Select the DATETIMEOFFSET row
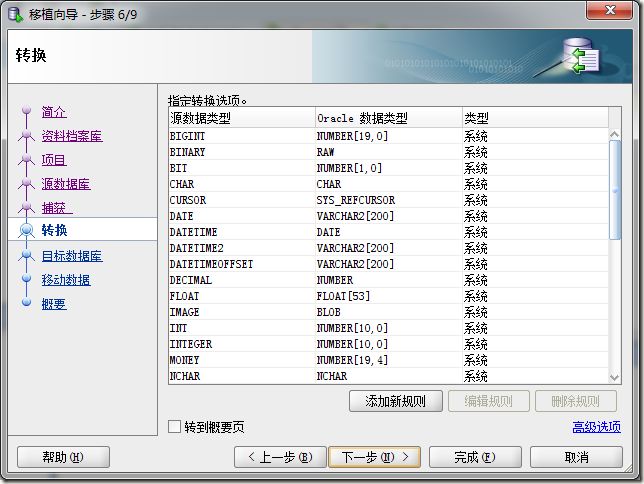 [x=389, y=264]
